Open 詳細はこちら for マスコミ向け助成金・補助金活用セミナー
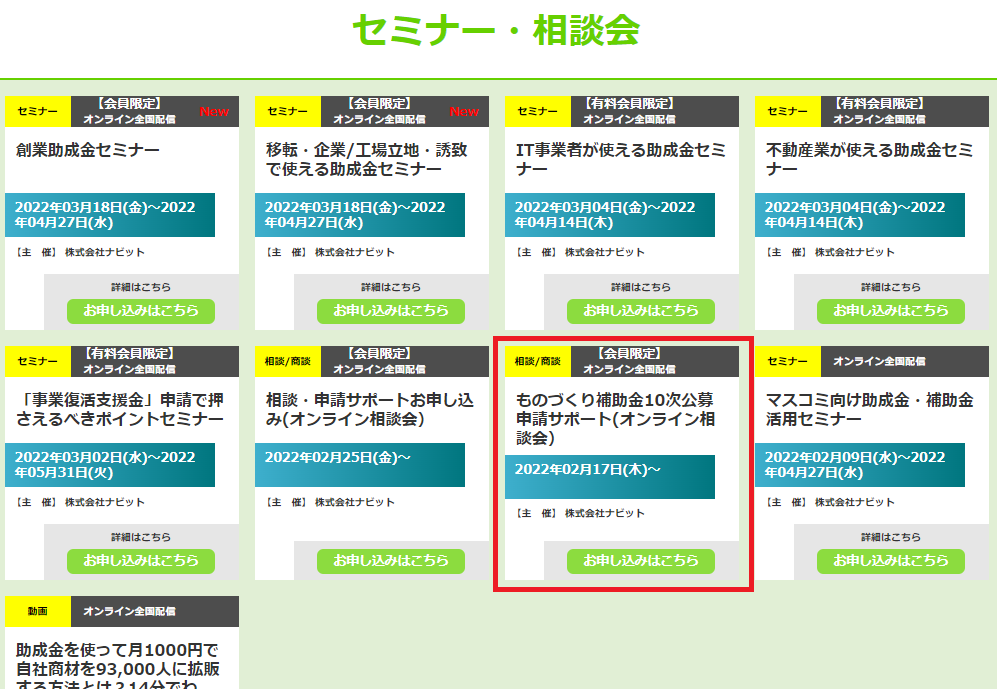This screenshot has height=689, width=1003. click(x=891, y=537)
